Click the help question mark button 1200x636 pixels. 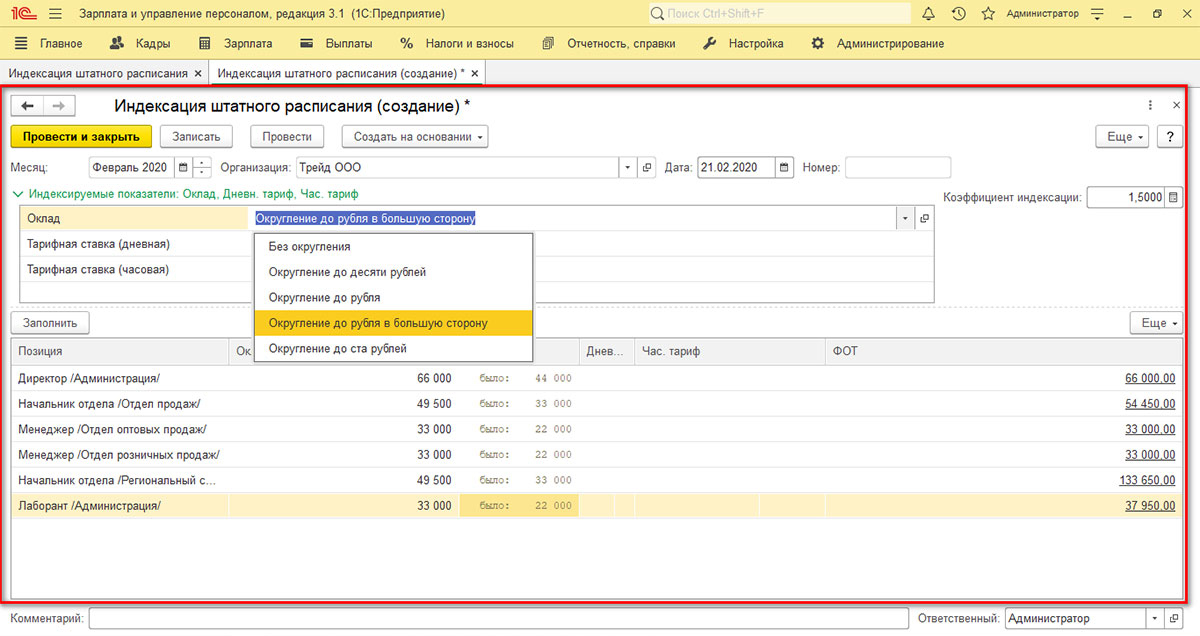click(1167, 137)
